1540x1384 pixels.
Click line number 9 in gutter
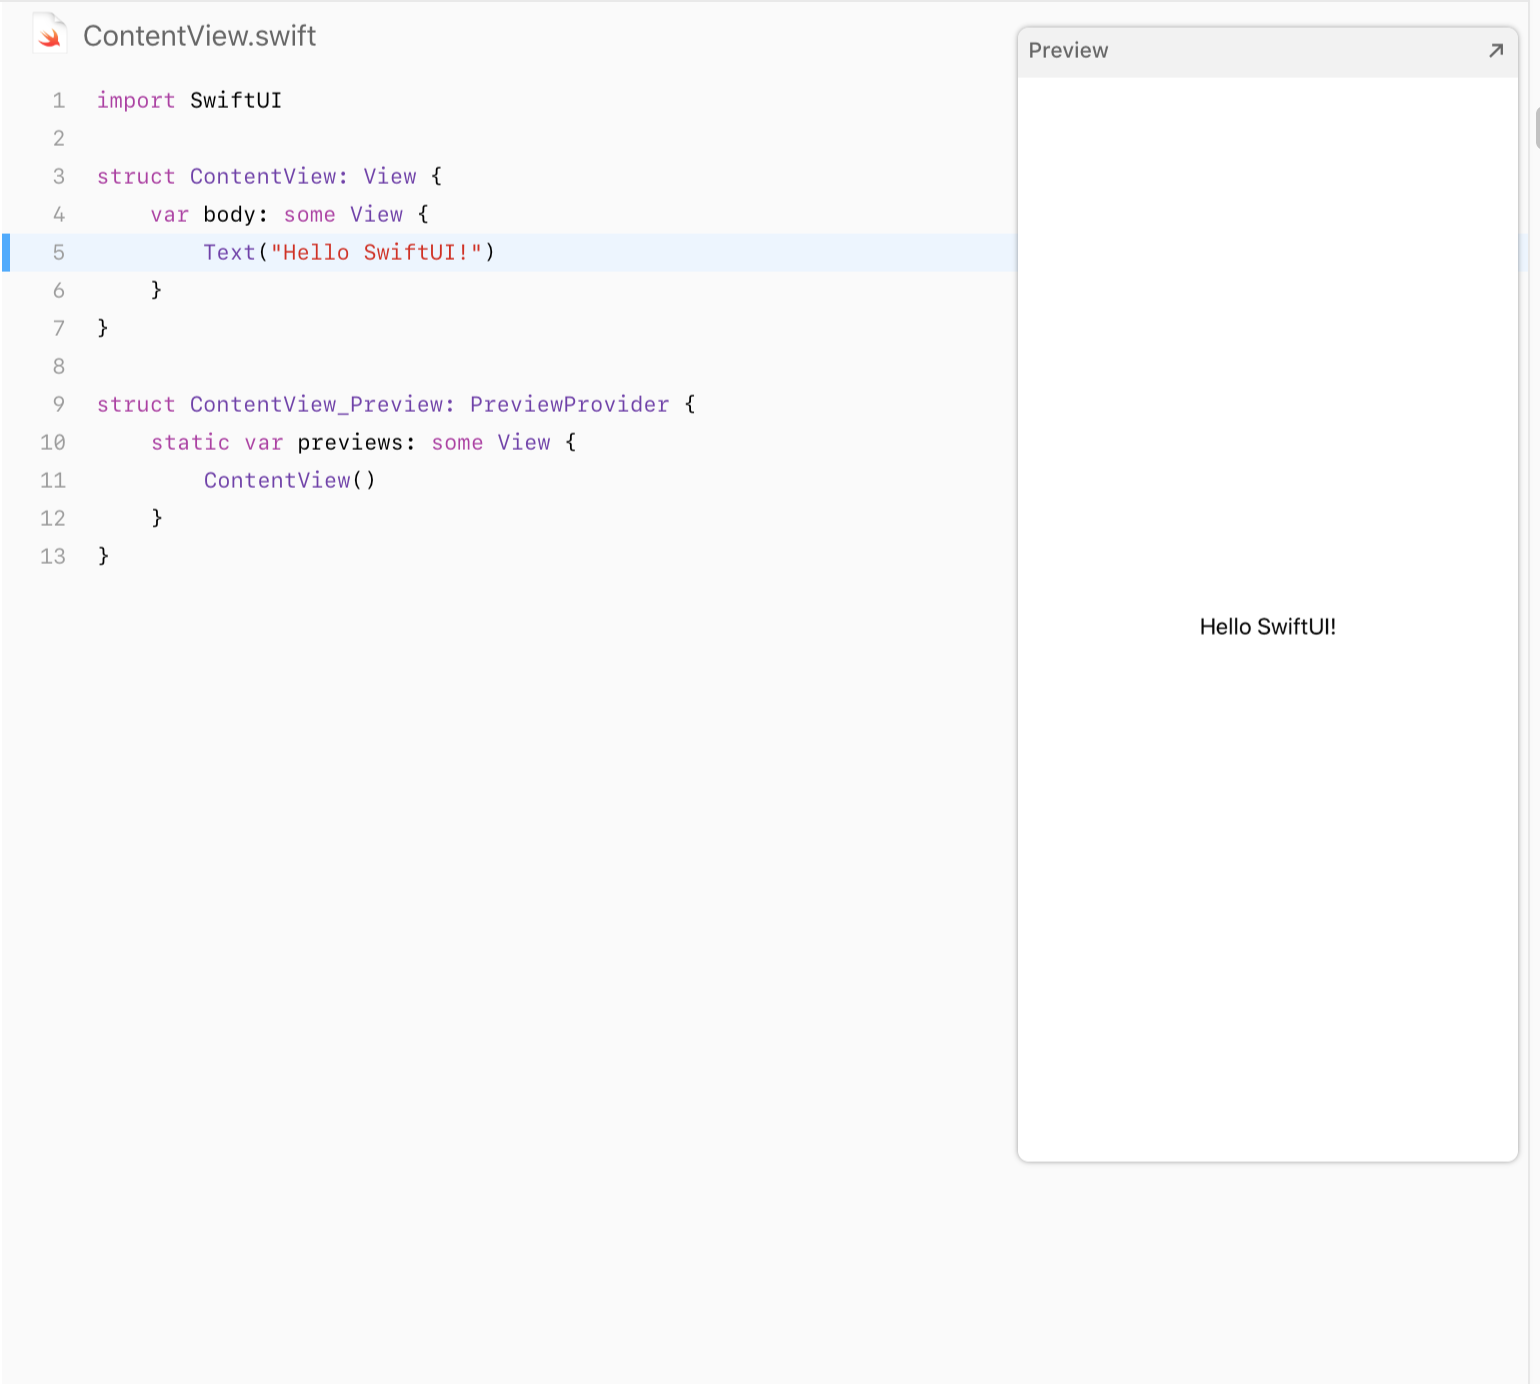(58, 404)
